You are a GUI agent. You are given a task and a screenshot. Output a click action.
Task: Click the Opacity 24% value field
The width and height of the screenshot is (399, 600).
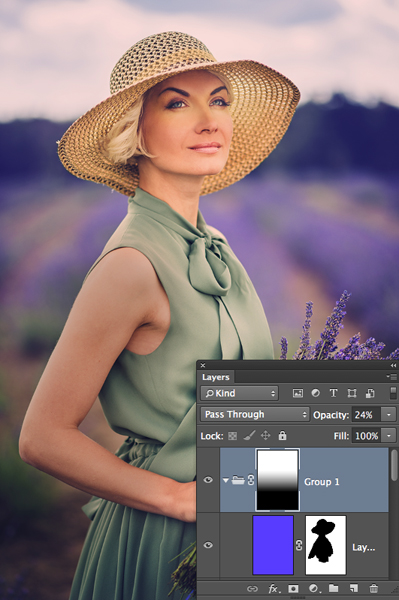tap(365, 415)
